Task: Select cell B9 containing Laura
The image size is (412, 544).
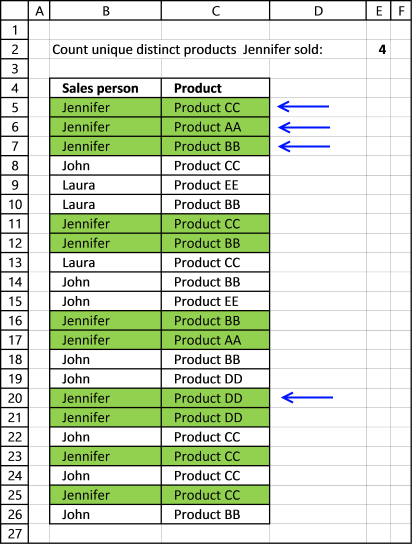Action: [x=105, y=185]
